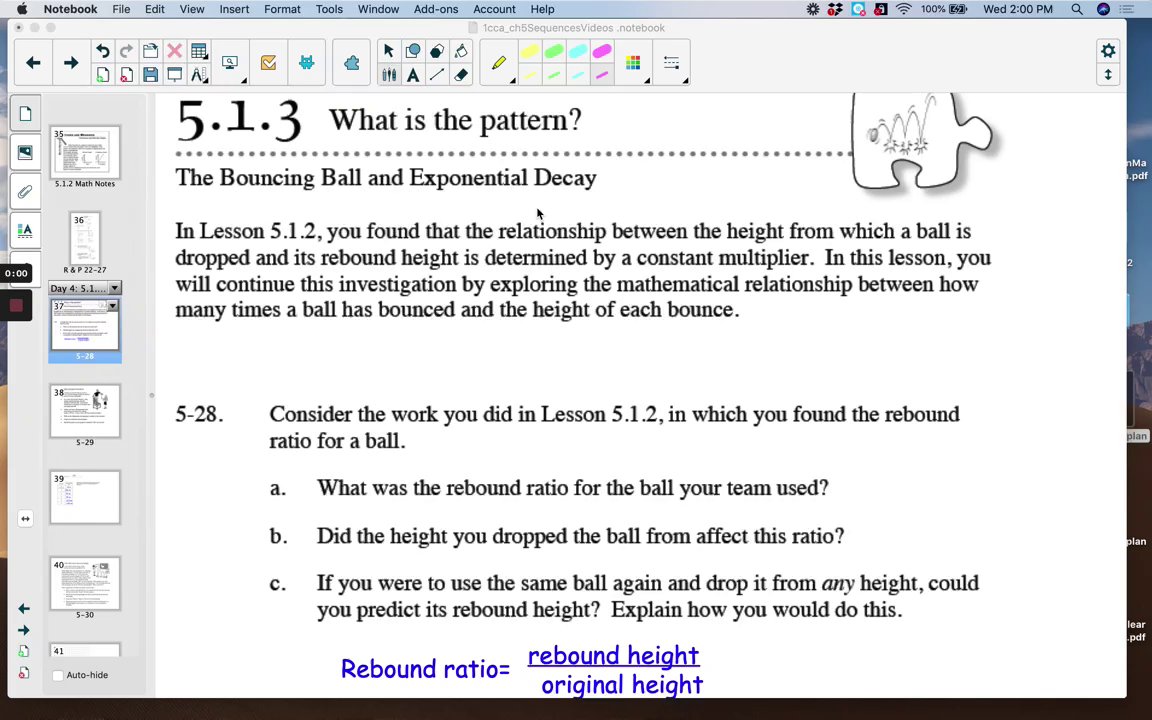Open the Response assessment checkmark icon
The width and height of the screenshot is (1152, 720).
pyautogui.click(x=268, y=63)
